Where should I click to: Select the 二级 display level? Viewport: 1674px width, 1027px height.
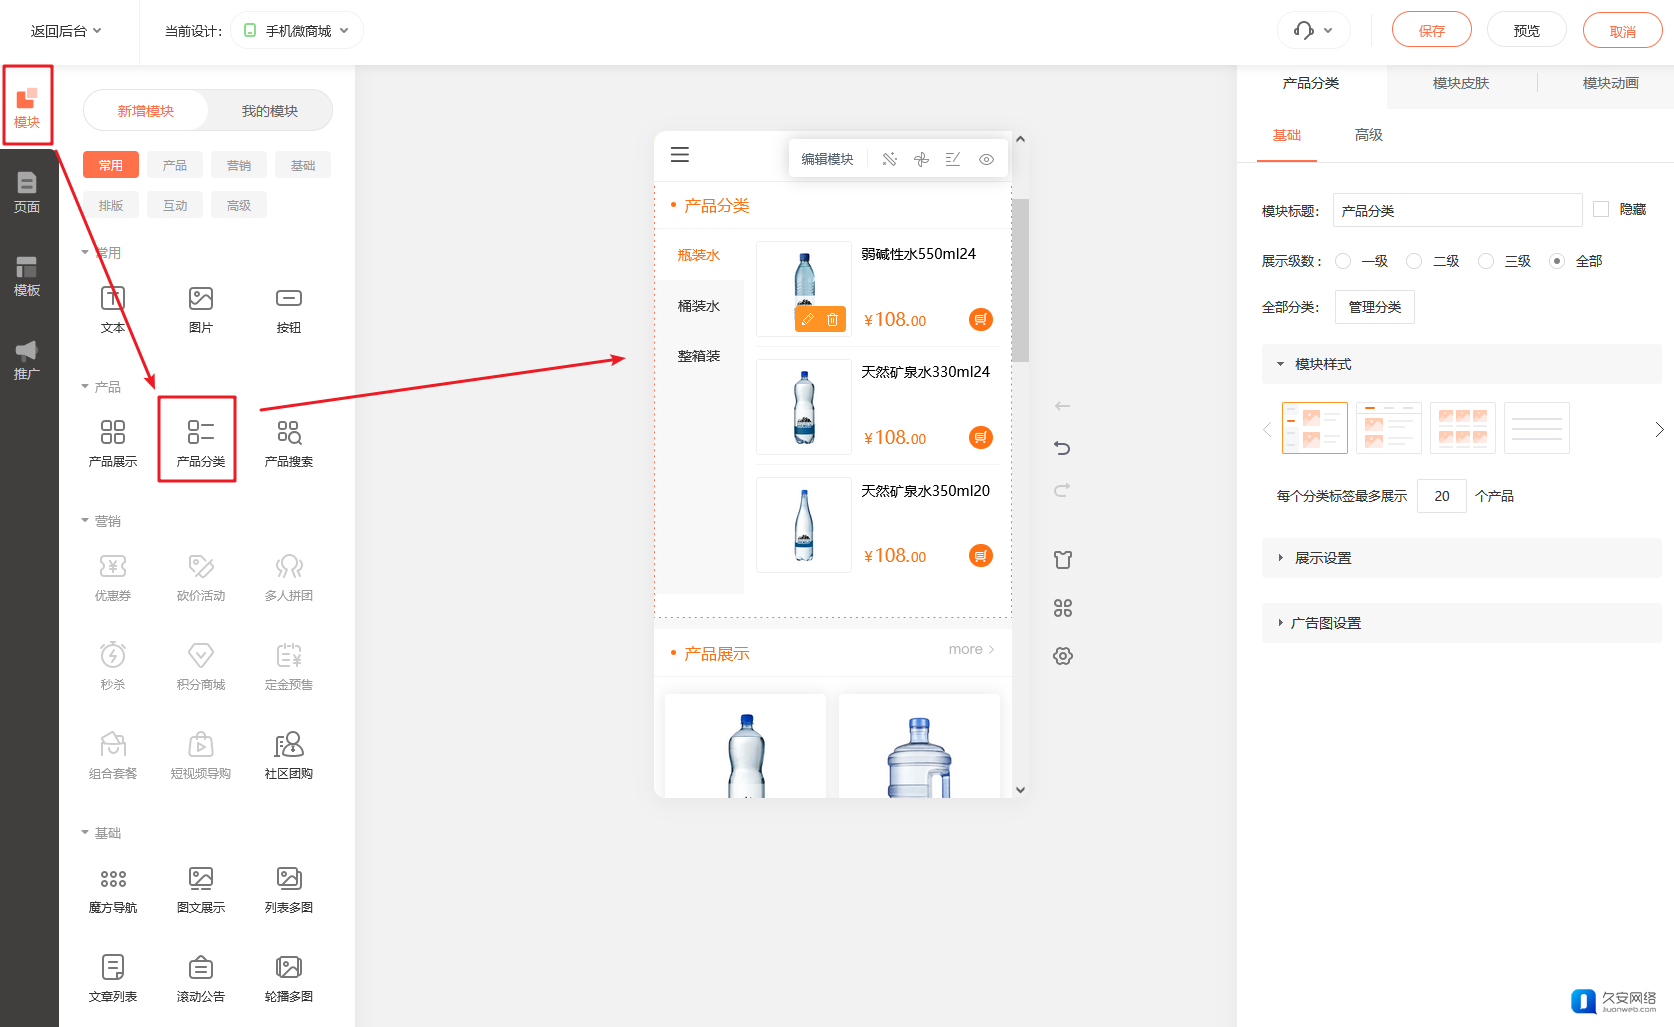coord(1414,261)
